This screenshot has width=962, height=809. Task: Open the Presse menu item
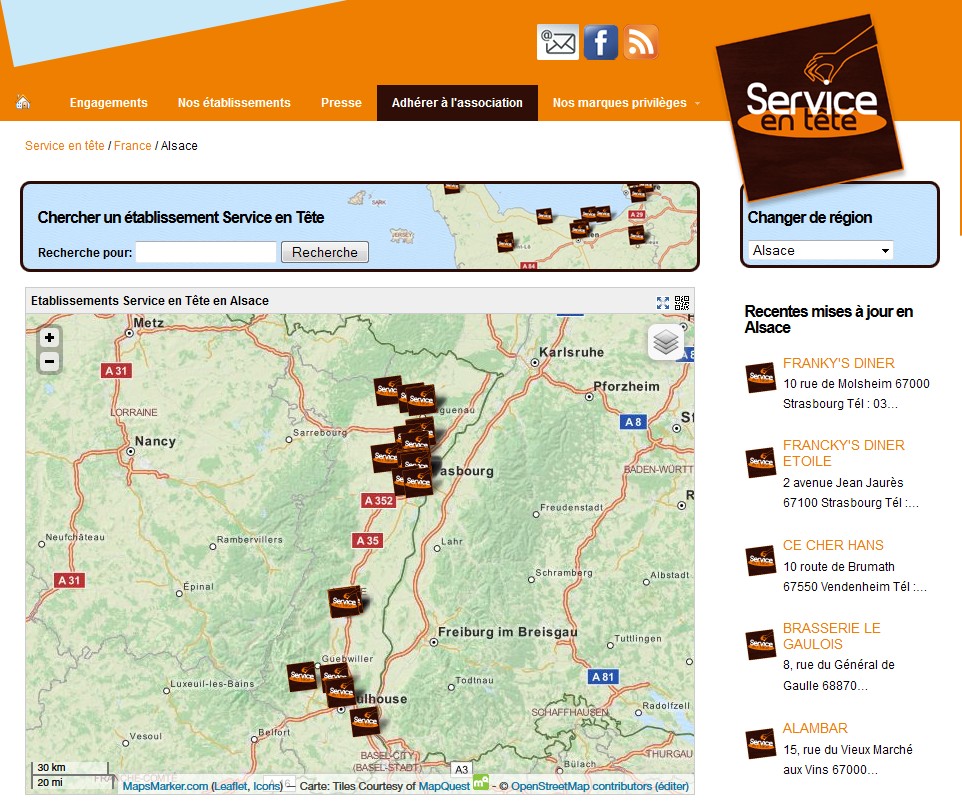tap(341, 102)
